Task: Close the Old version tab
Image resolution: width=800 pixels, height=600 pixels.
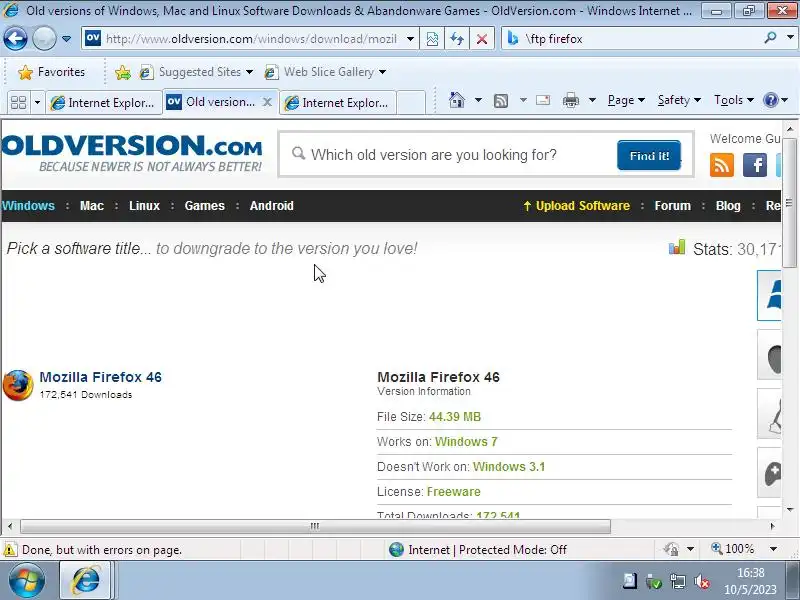Action: [267, 102]
